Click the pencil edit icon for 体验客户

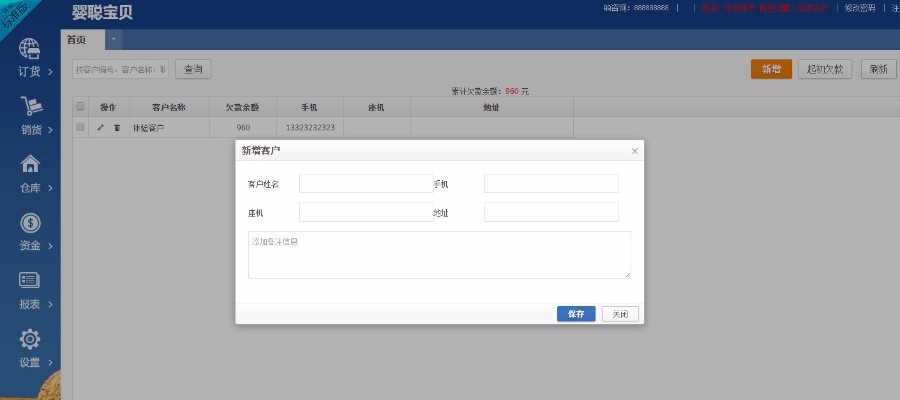100,127
